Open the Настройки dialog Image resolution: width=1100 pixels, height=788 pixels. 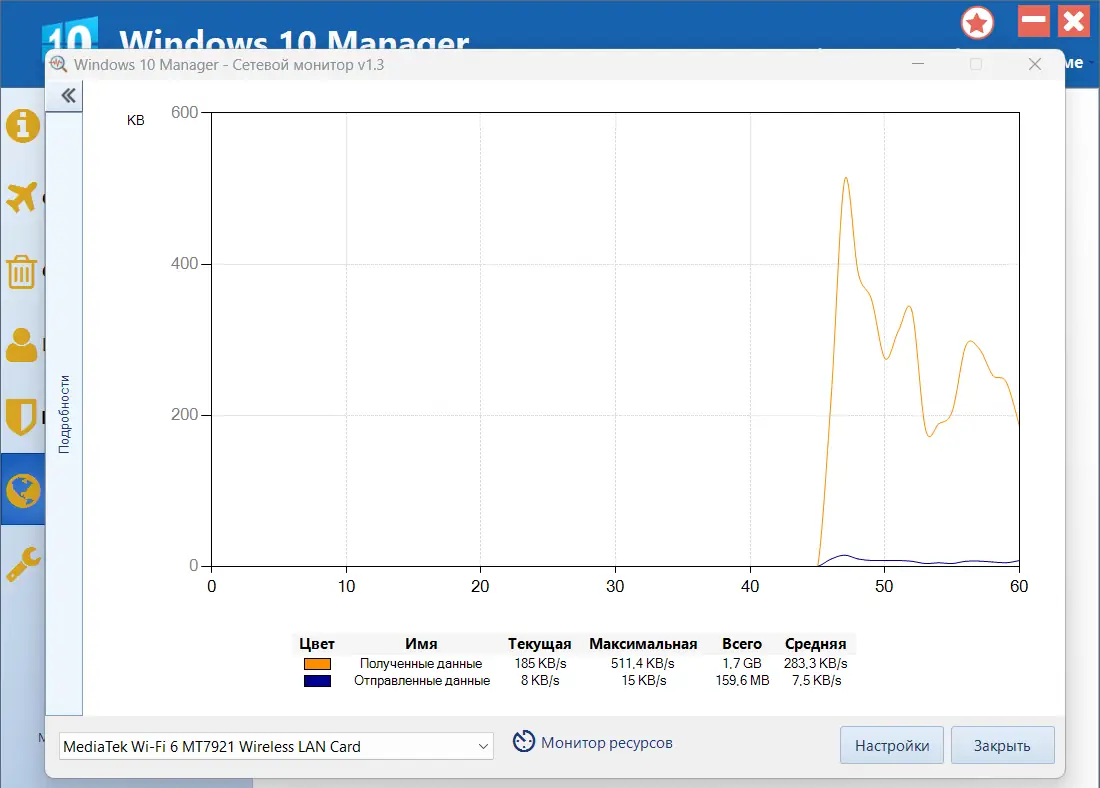(x=891, y=744)
